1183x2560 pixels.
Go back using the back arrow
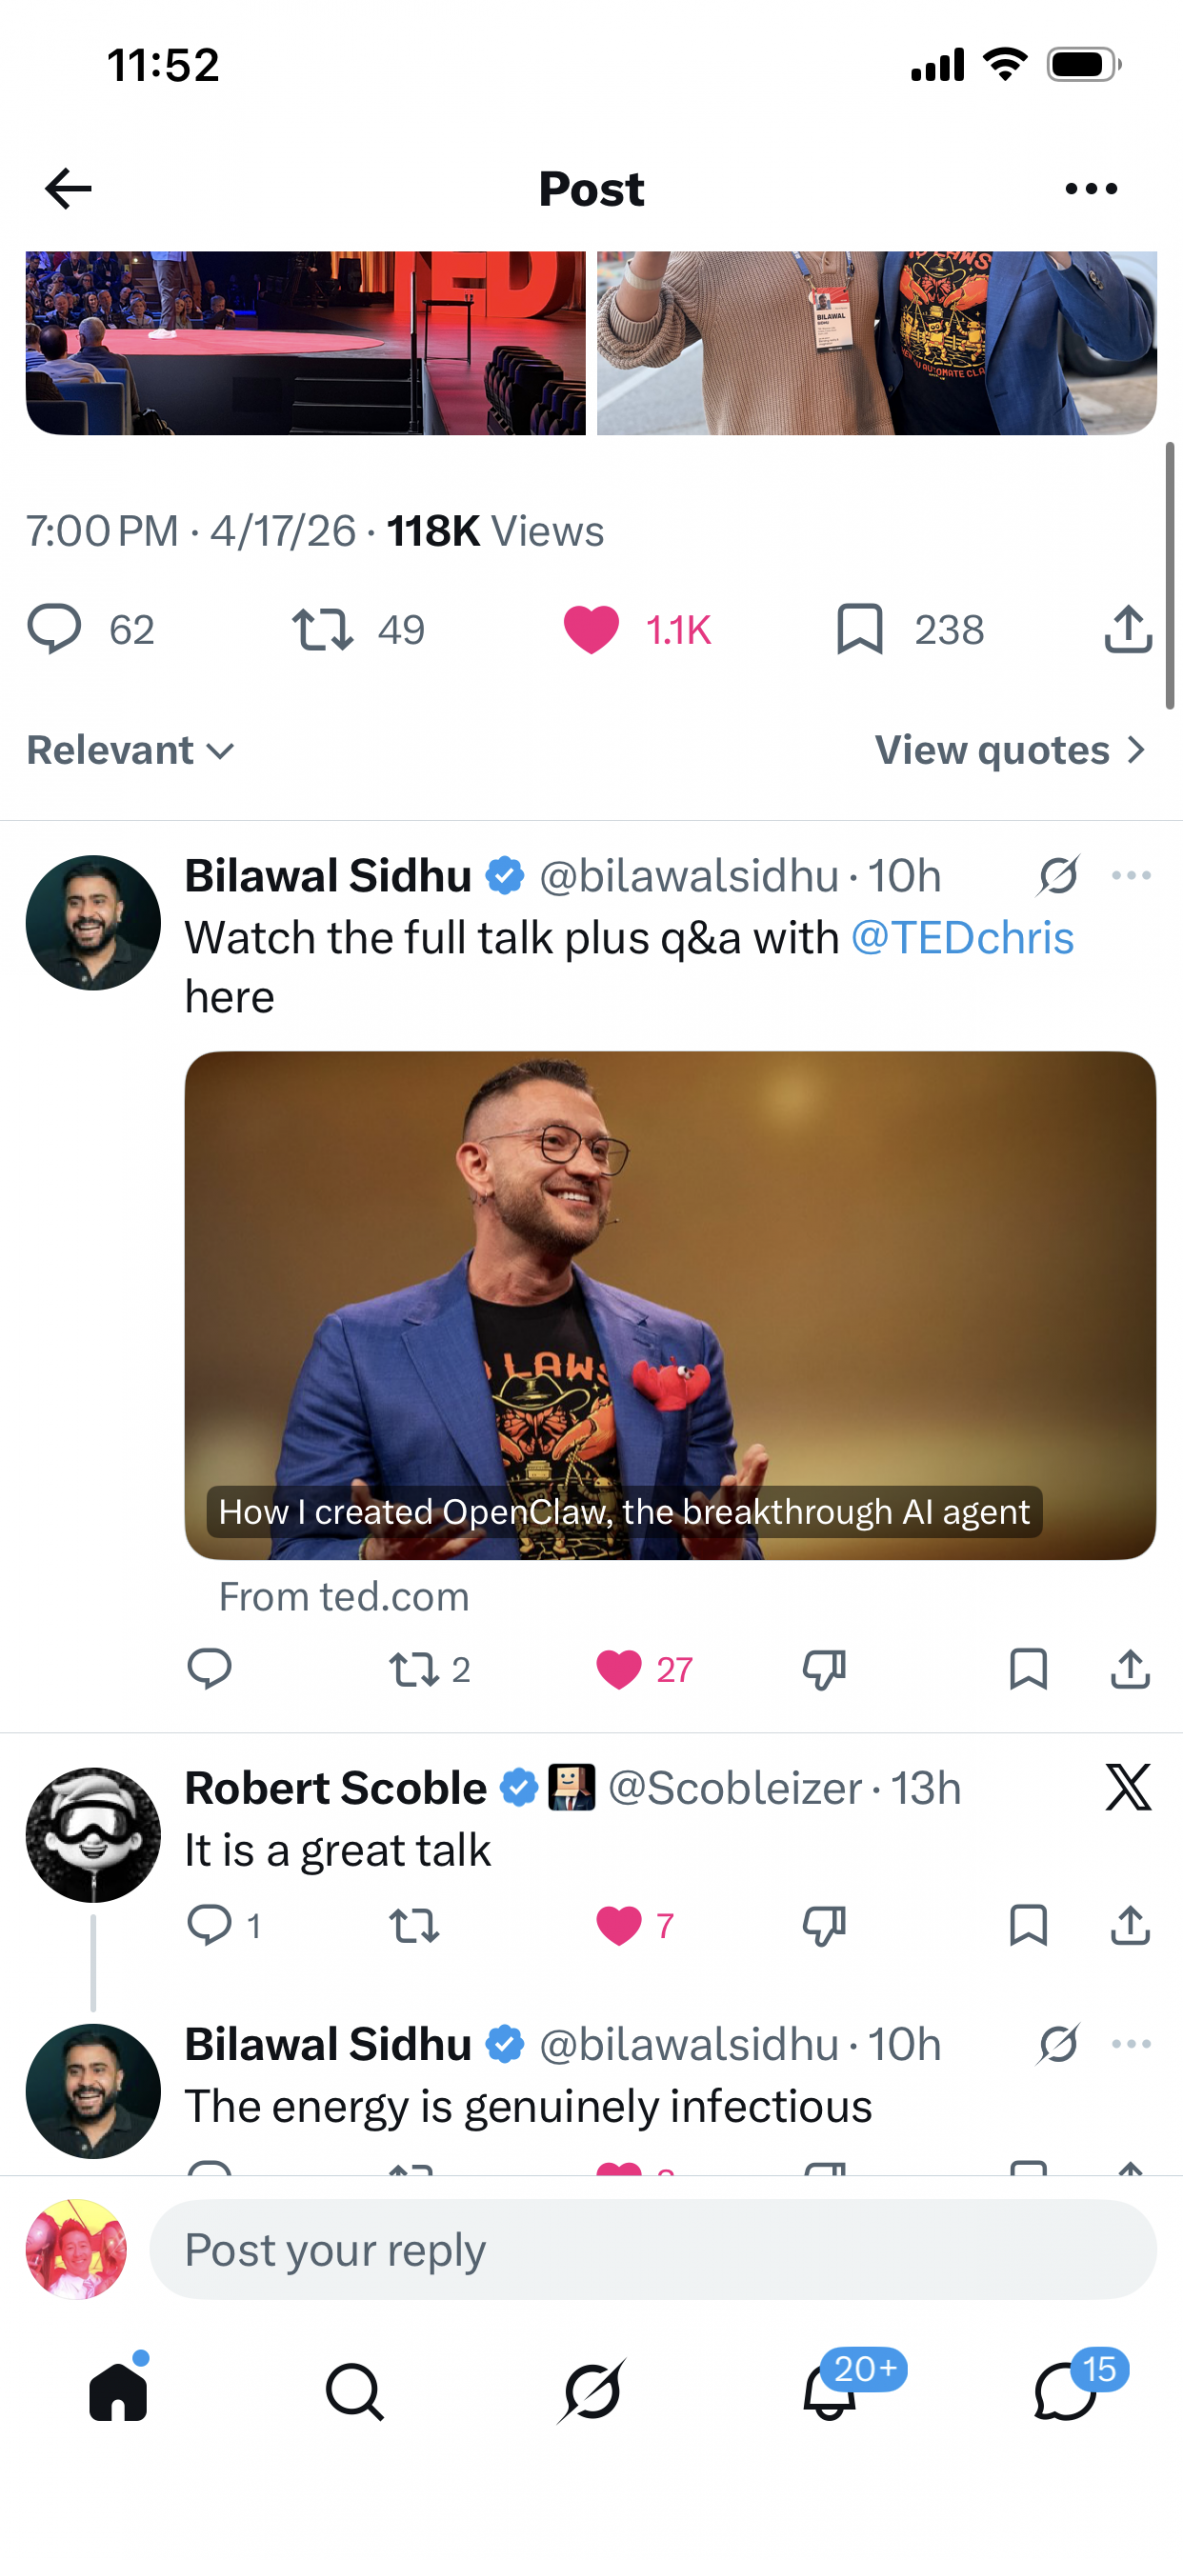coord(68,189)
